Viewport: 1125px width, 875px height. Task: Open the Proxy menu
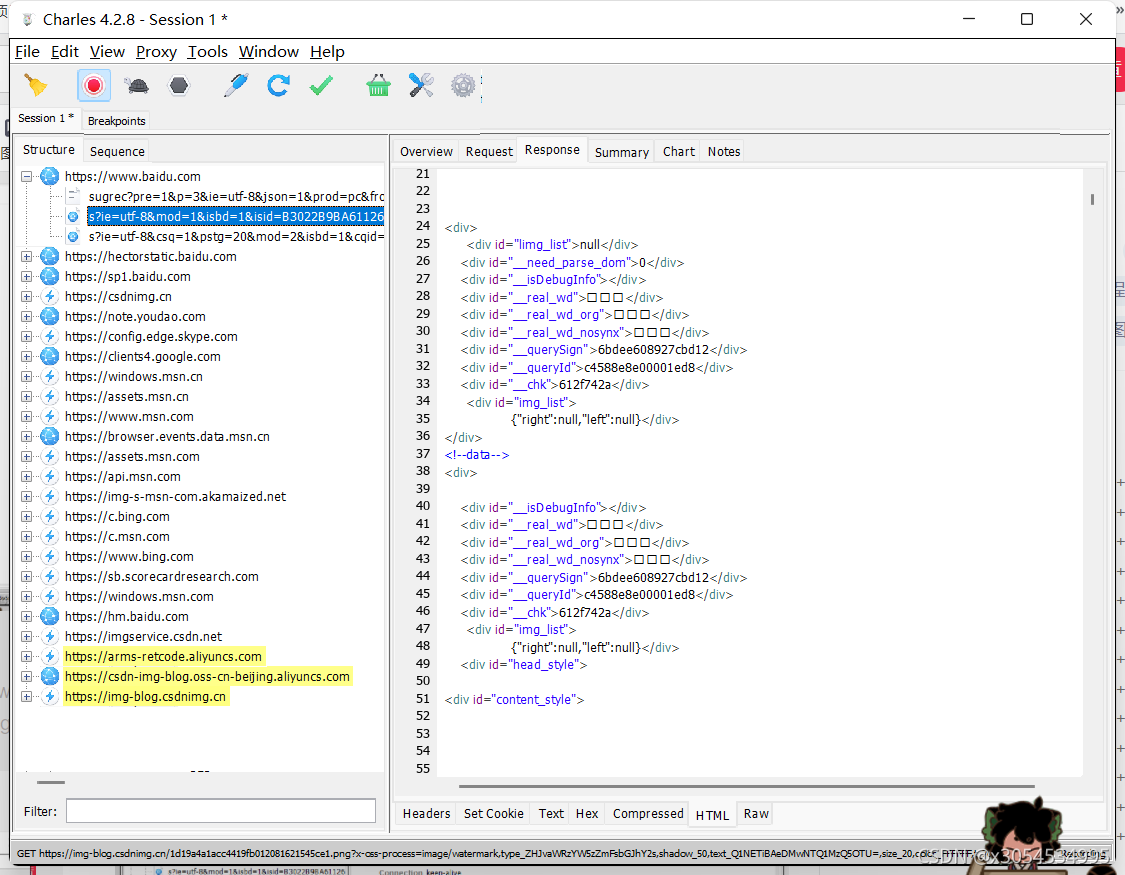pyautogui.click(x=156, y=52)
